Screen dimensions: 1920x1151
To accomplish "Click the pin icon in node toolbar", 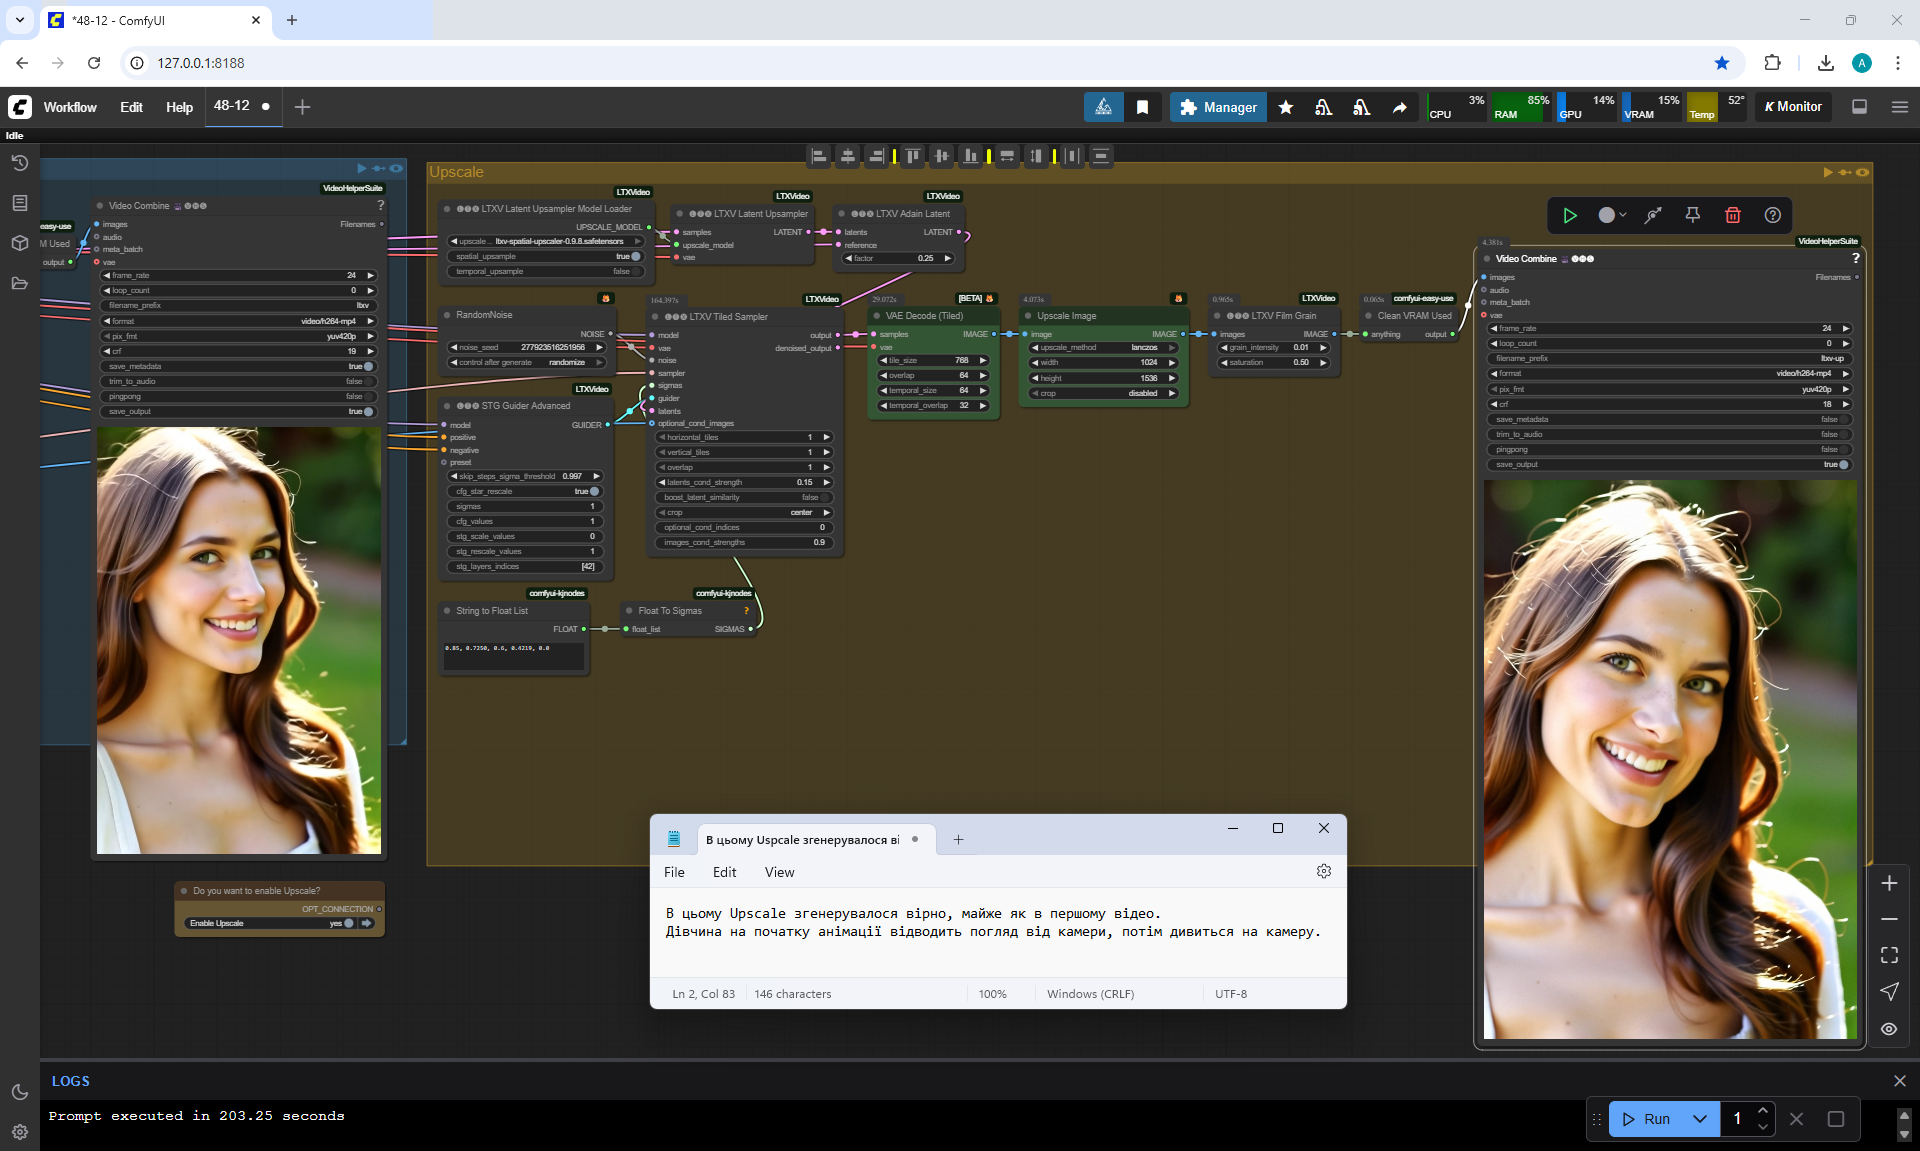I will [1692, 215].
